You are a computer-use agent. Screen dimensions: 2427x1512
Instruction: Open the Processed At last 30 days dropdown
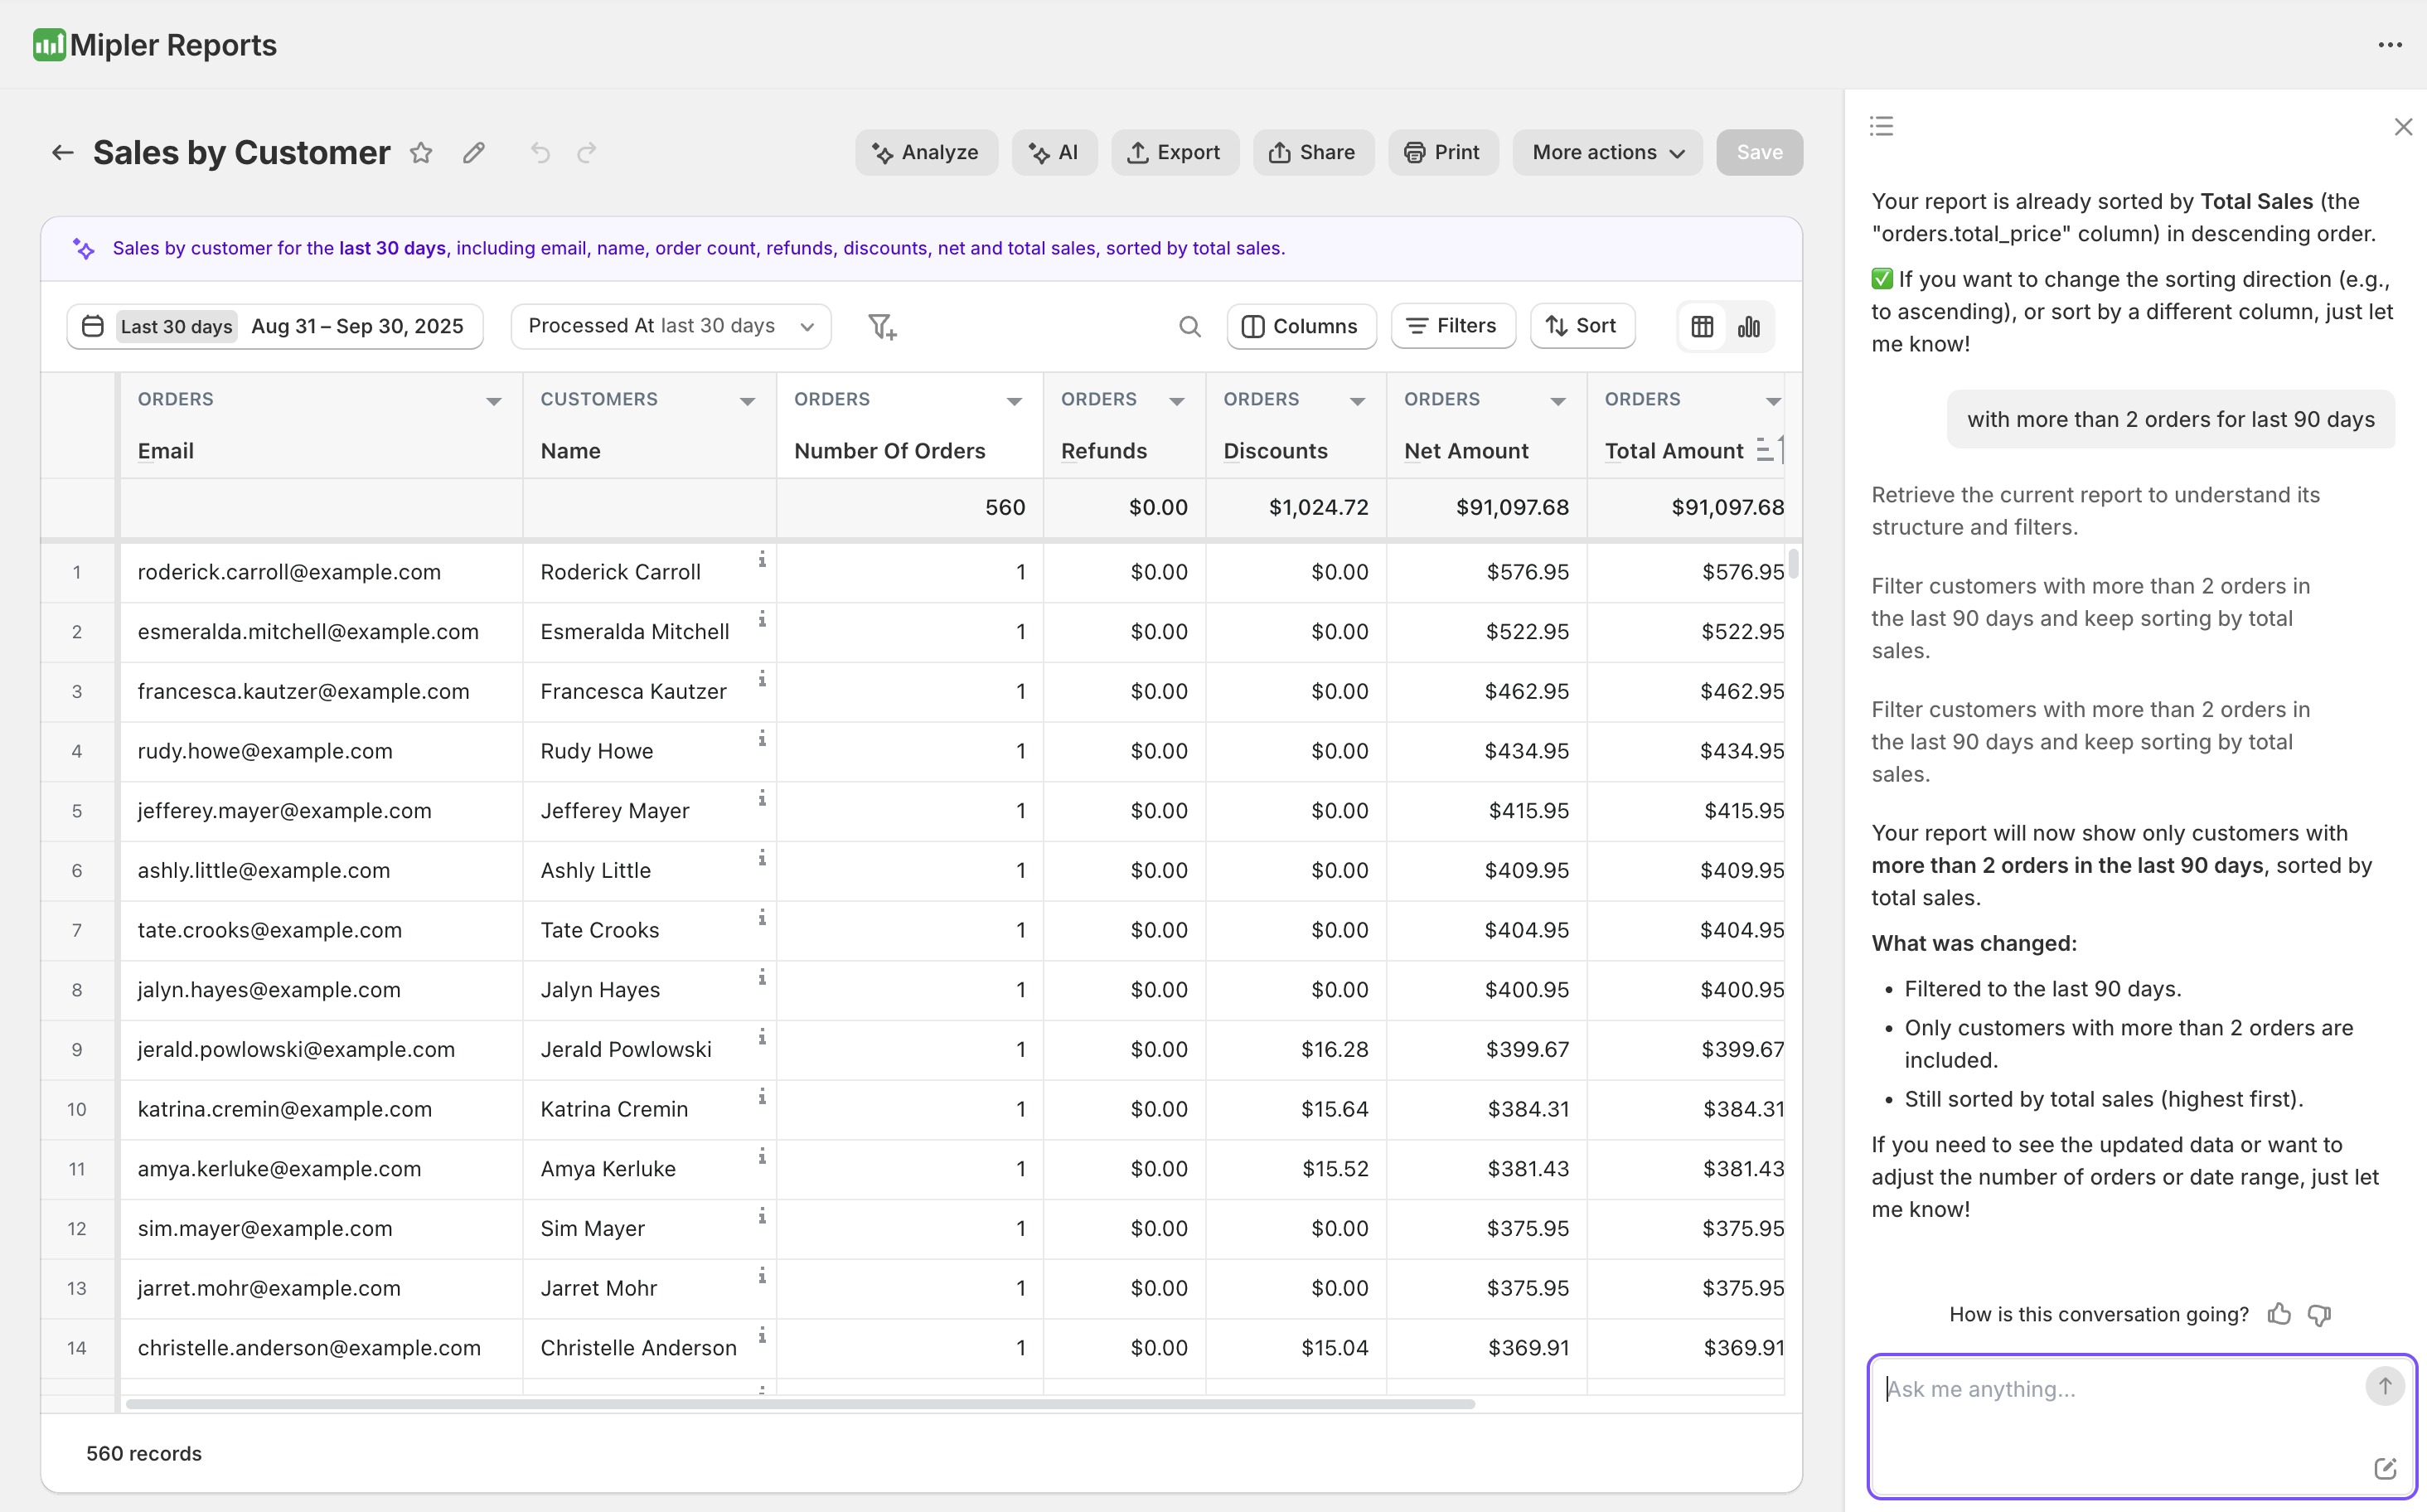coord(671,327)
